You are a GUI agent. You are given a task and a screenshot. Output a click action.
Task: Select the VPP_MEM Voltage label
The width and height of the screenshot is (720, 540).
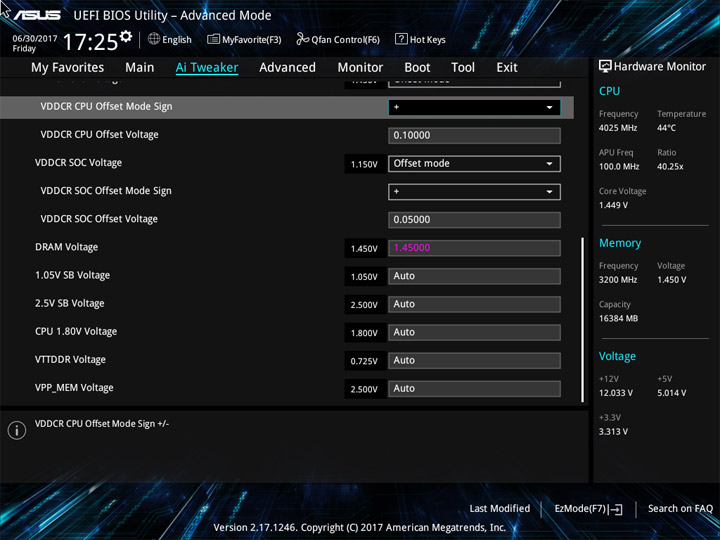(74, 388)
